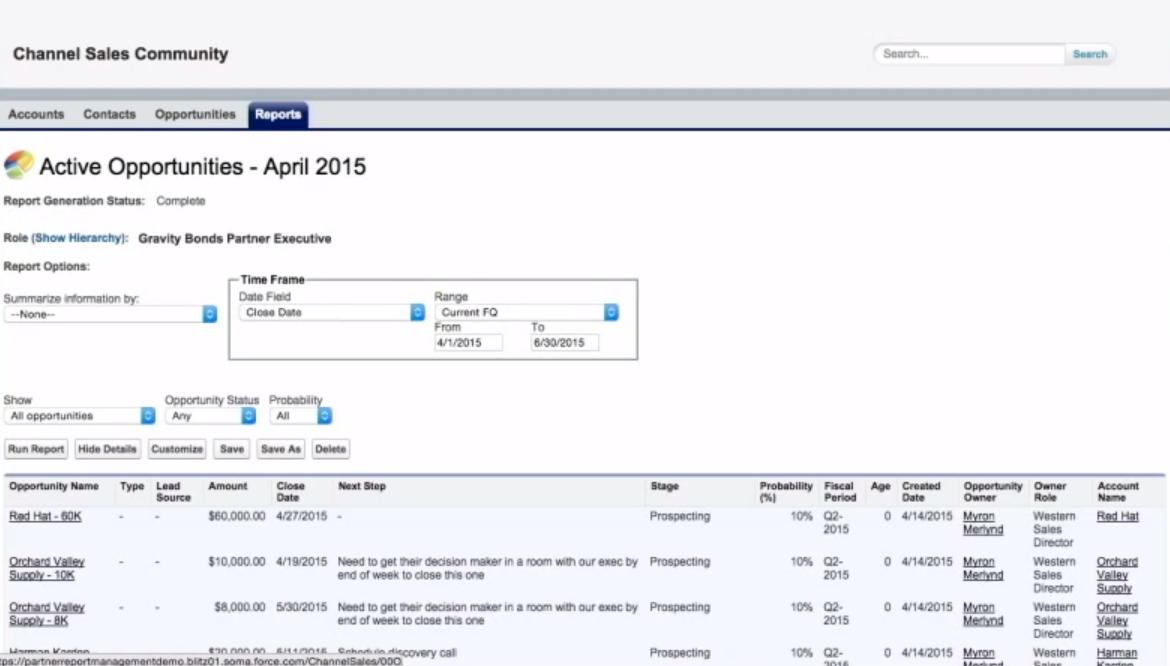Click the colorful report icon beside the title
1170x666 pixels.
[19, 165]
